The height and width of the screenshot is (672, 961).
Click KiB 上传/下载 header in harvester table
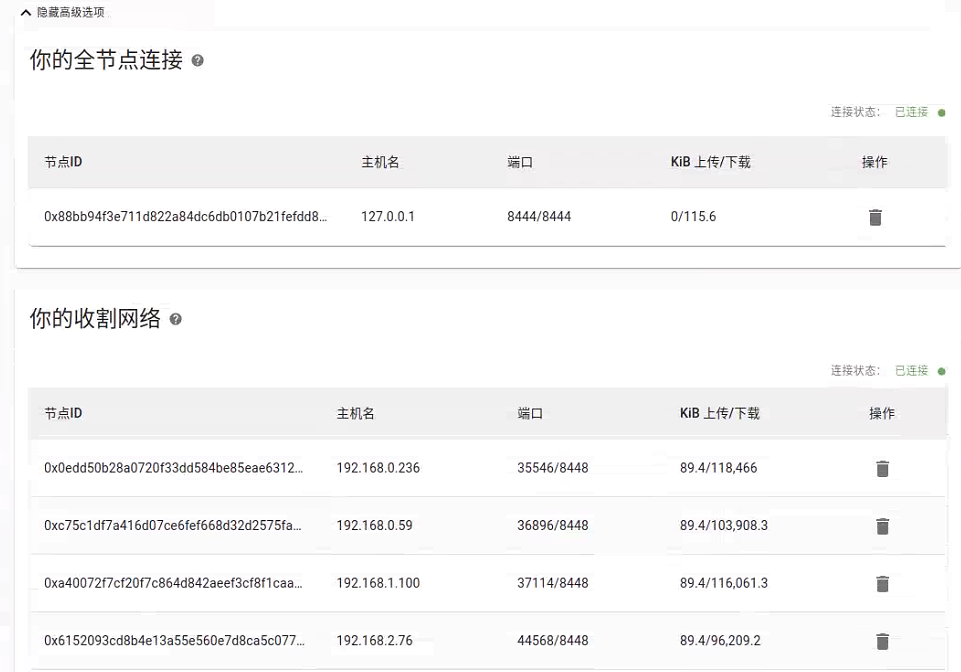coord(720,413)
